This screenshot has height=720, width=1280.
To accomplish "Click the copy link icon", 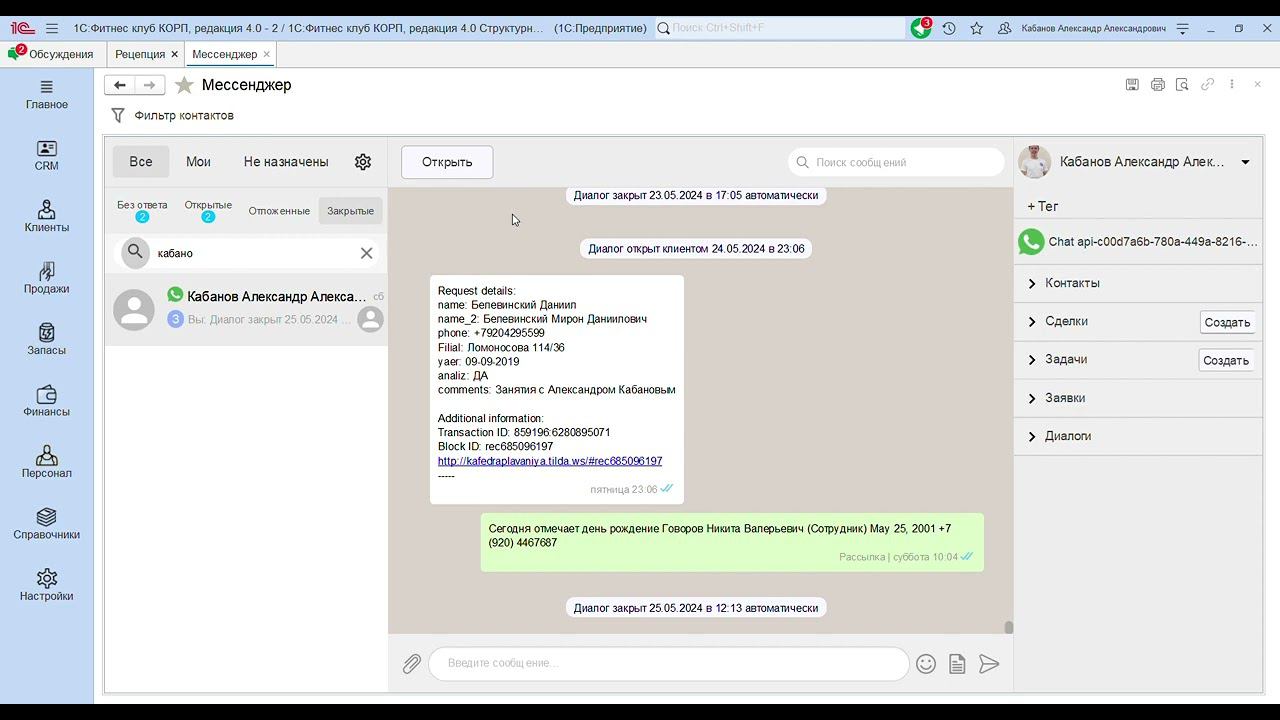I will pos(1208,85).
